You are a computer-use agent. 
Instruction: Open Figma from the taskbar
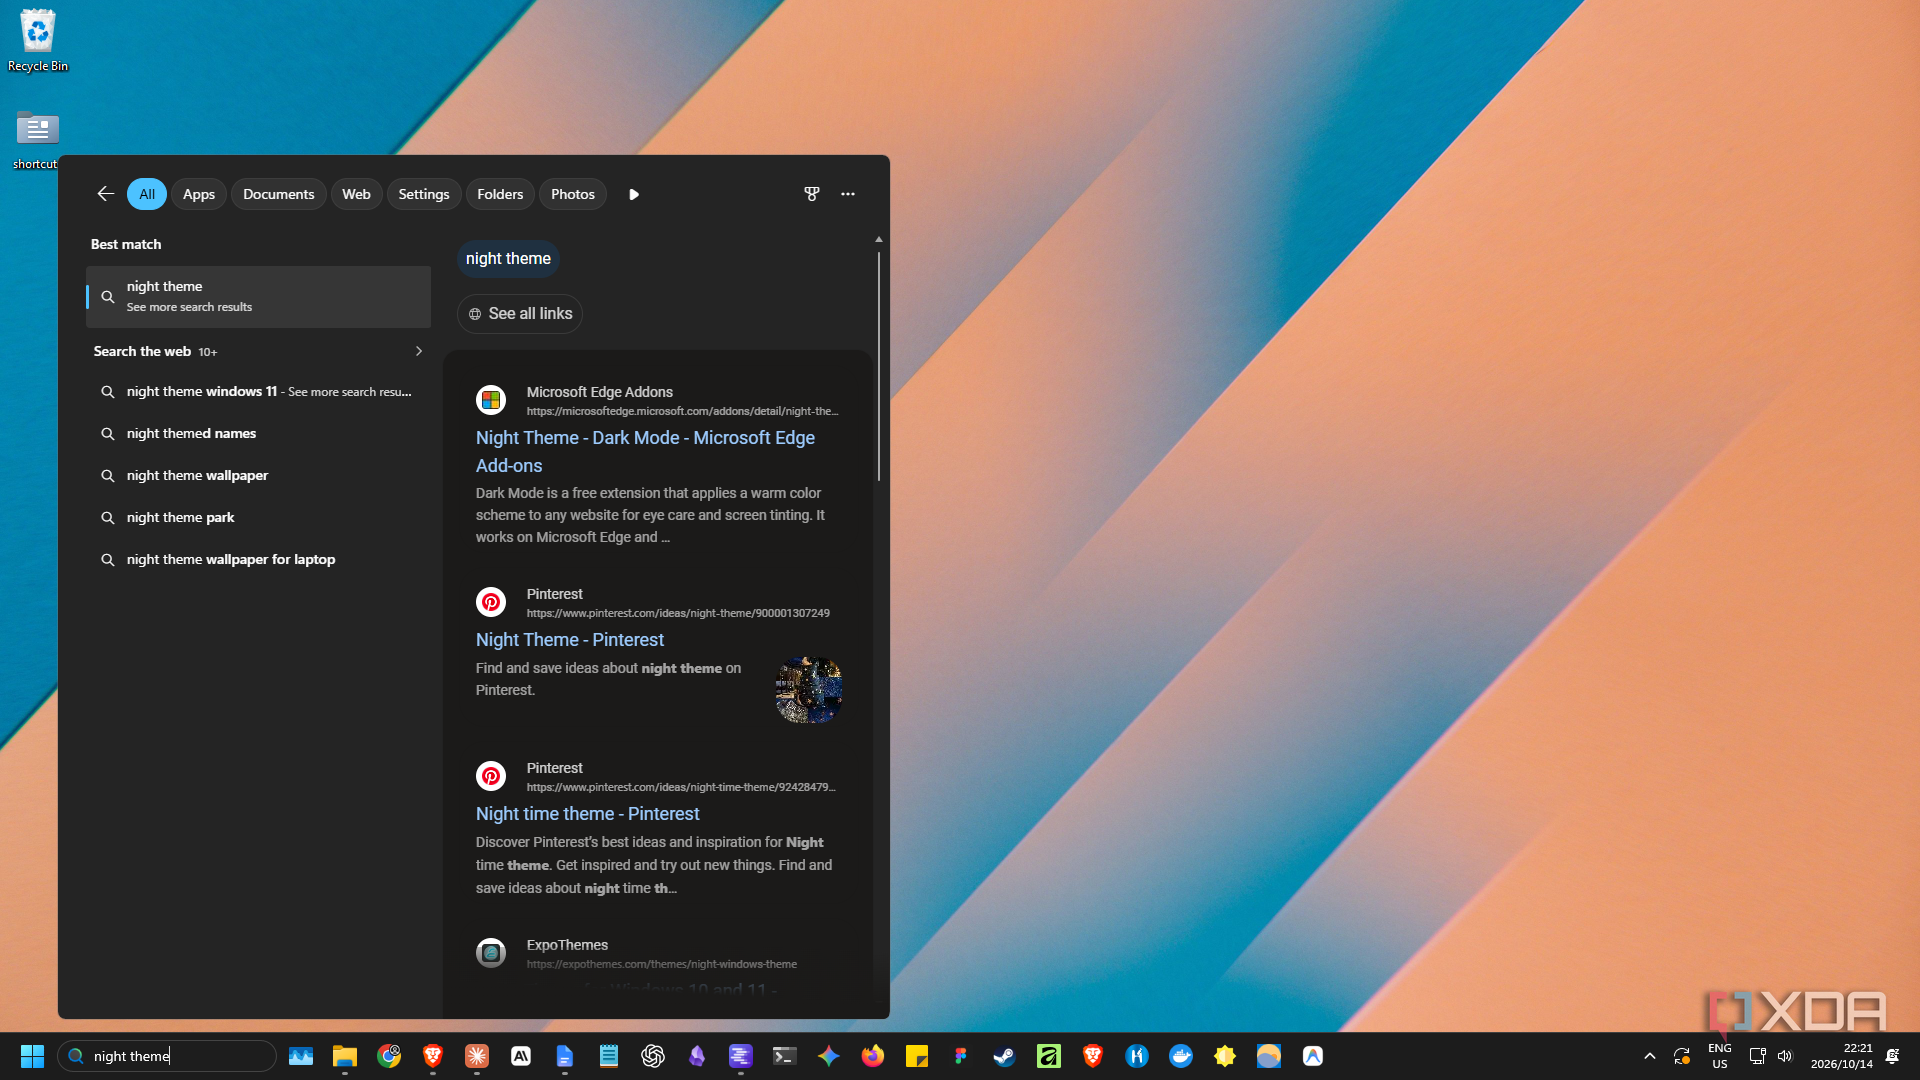point(961,1056)
